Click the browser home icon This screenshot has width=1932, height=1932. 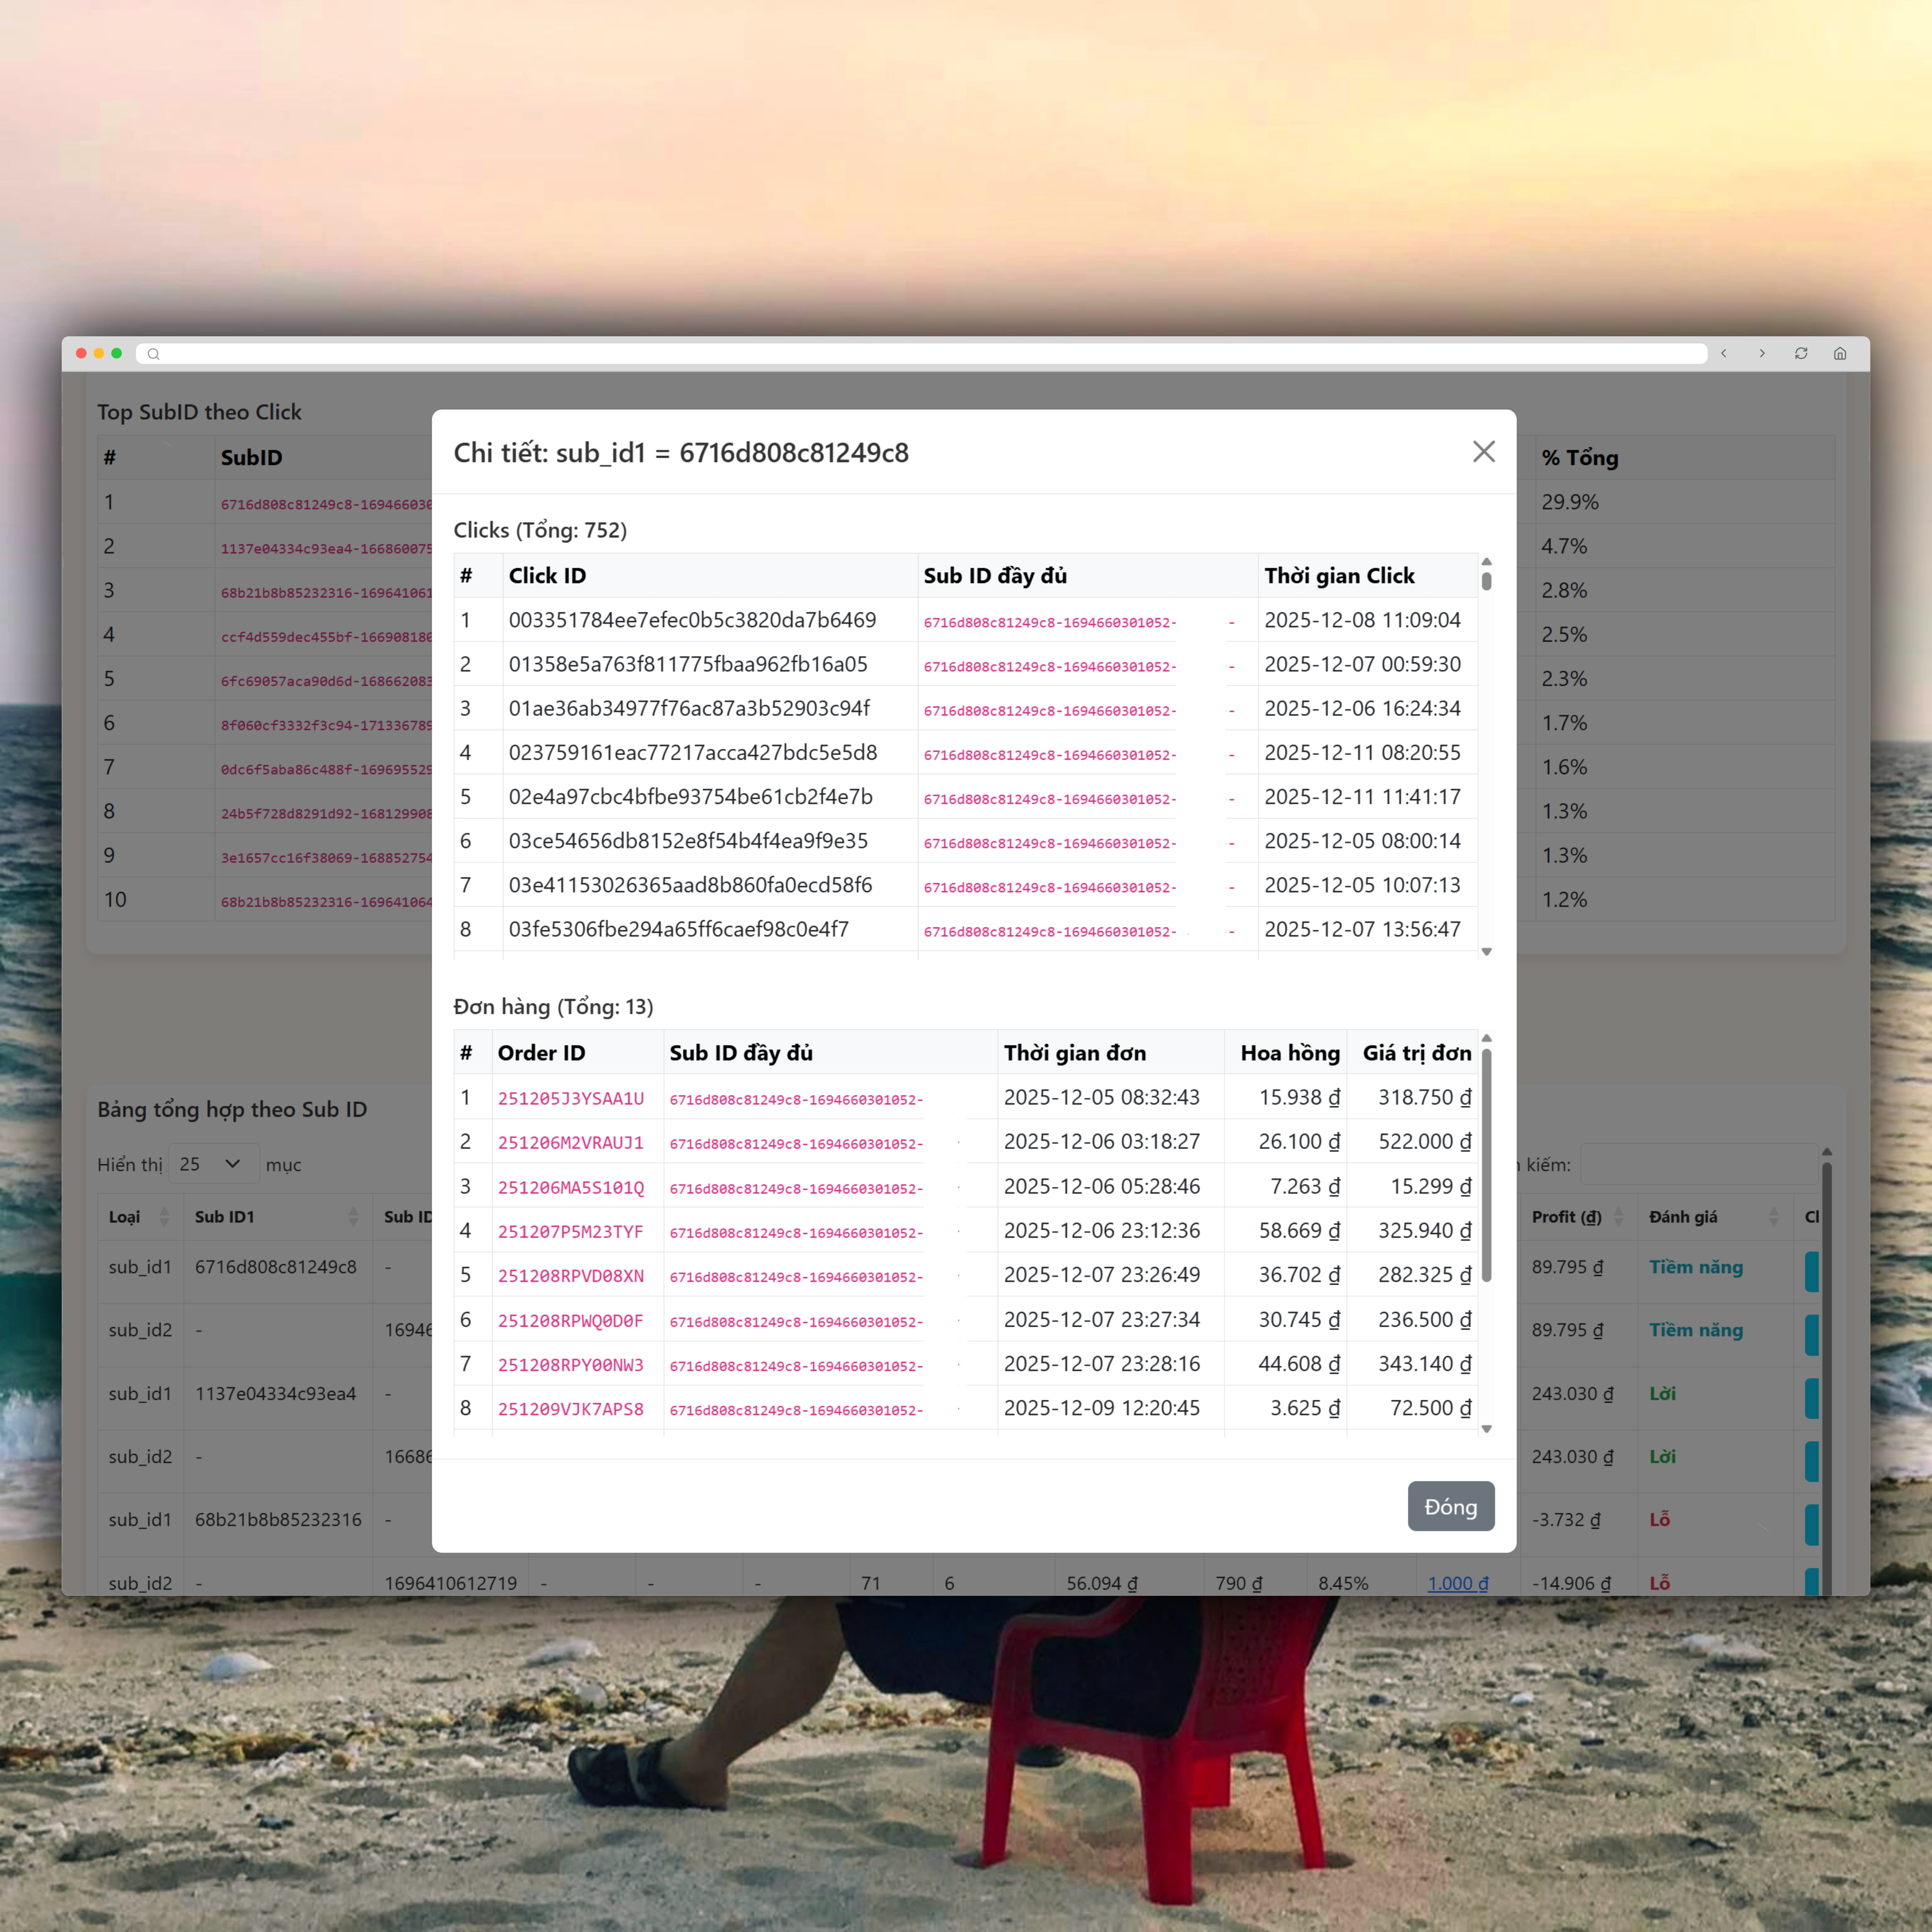[x=1840, y=353]
